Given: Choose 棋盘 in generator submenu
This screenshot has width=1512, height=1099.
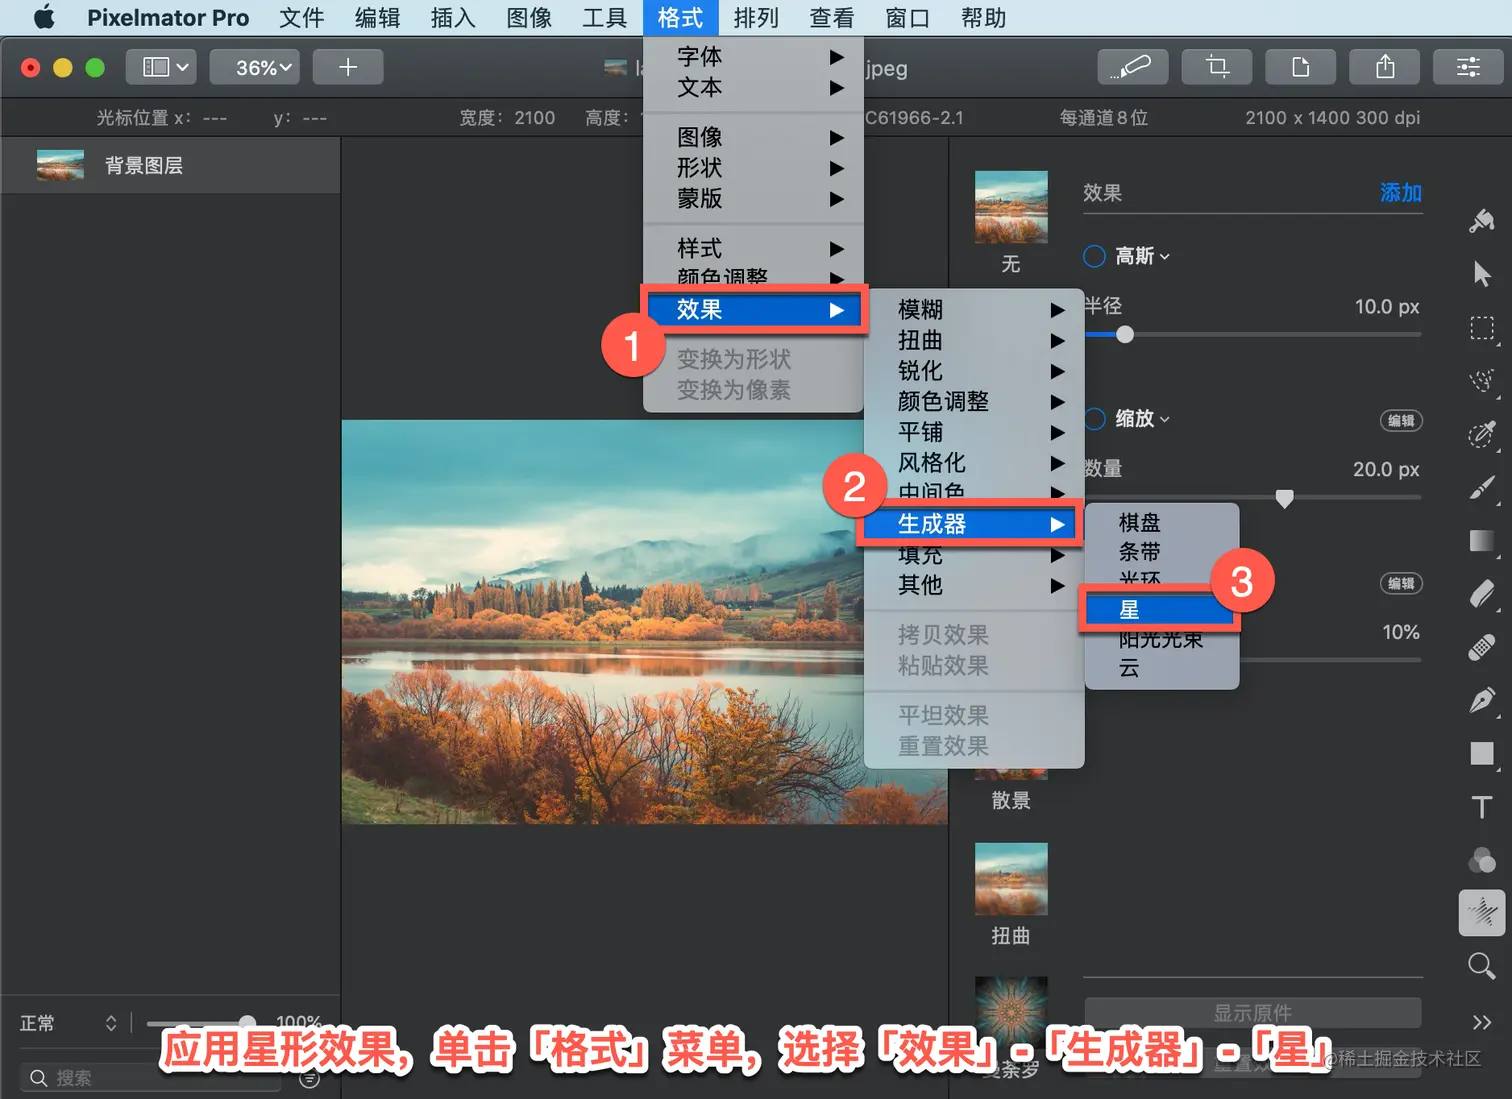Looking at the screenshot, I should coord(1161,523).
